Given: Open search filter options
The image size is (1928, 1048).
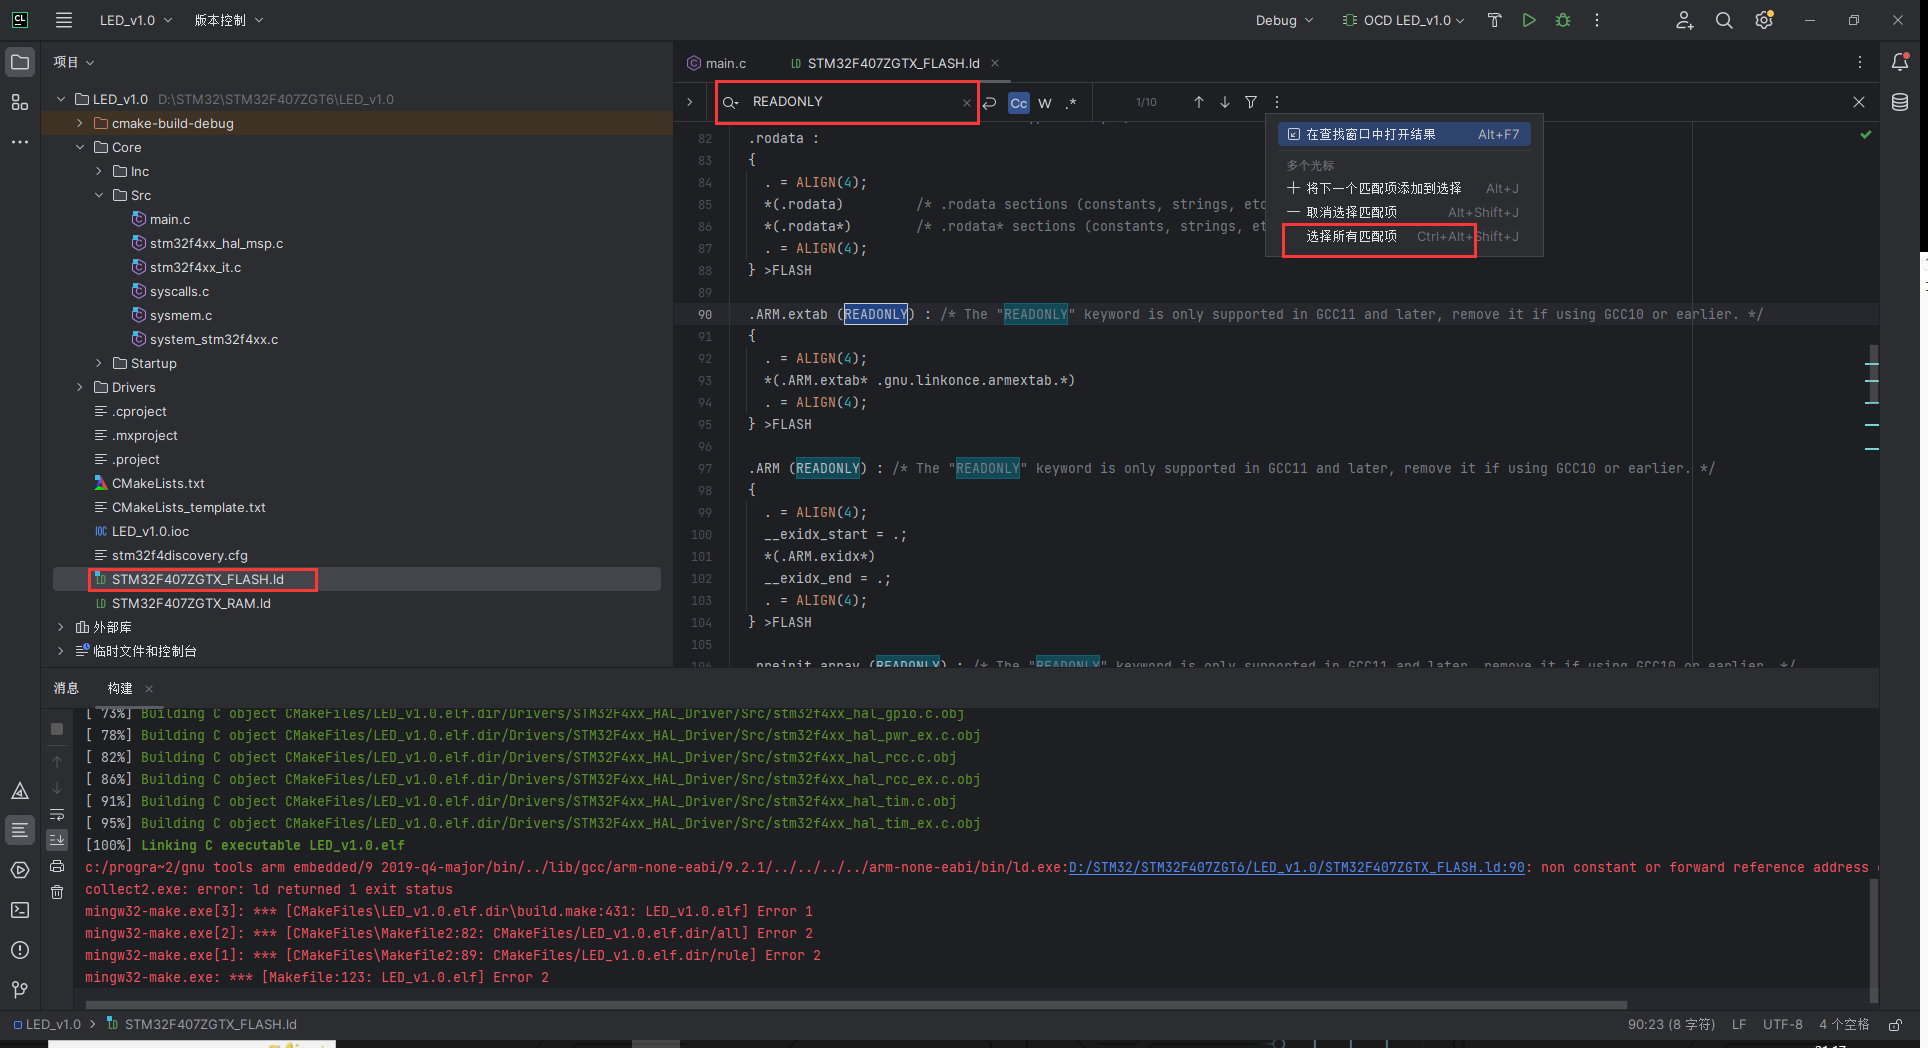Looking at the screenshot, I should (1251, 102).
